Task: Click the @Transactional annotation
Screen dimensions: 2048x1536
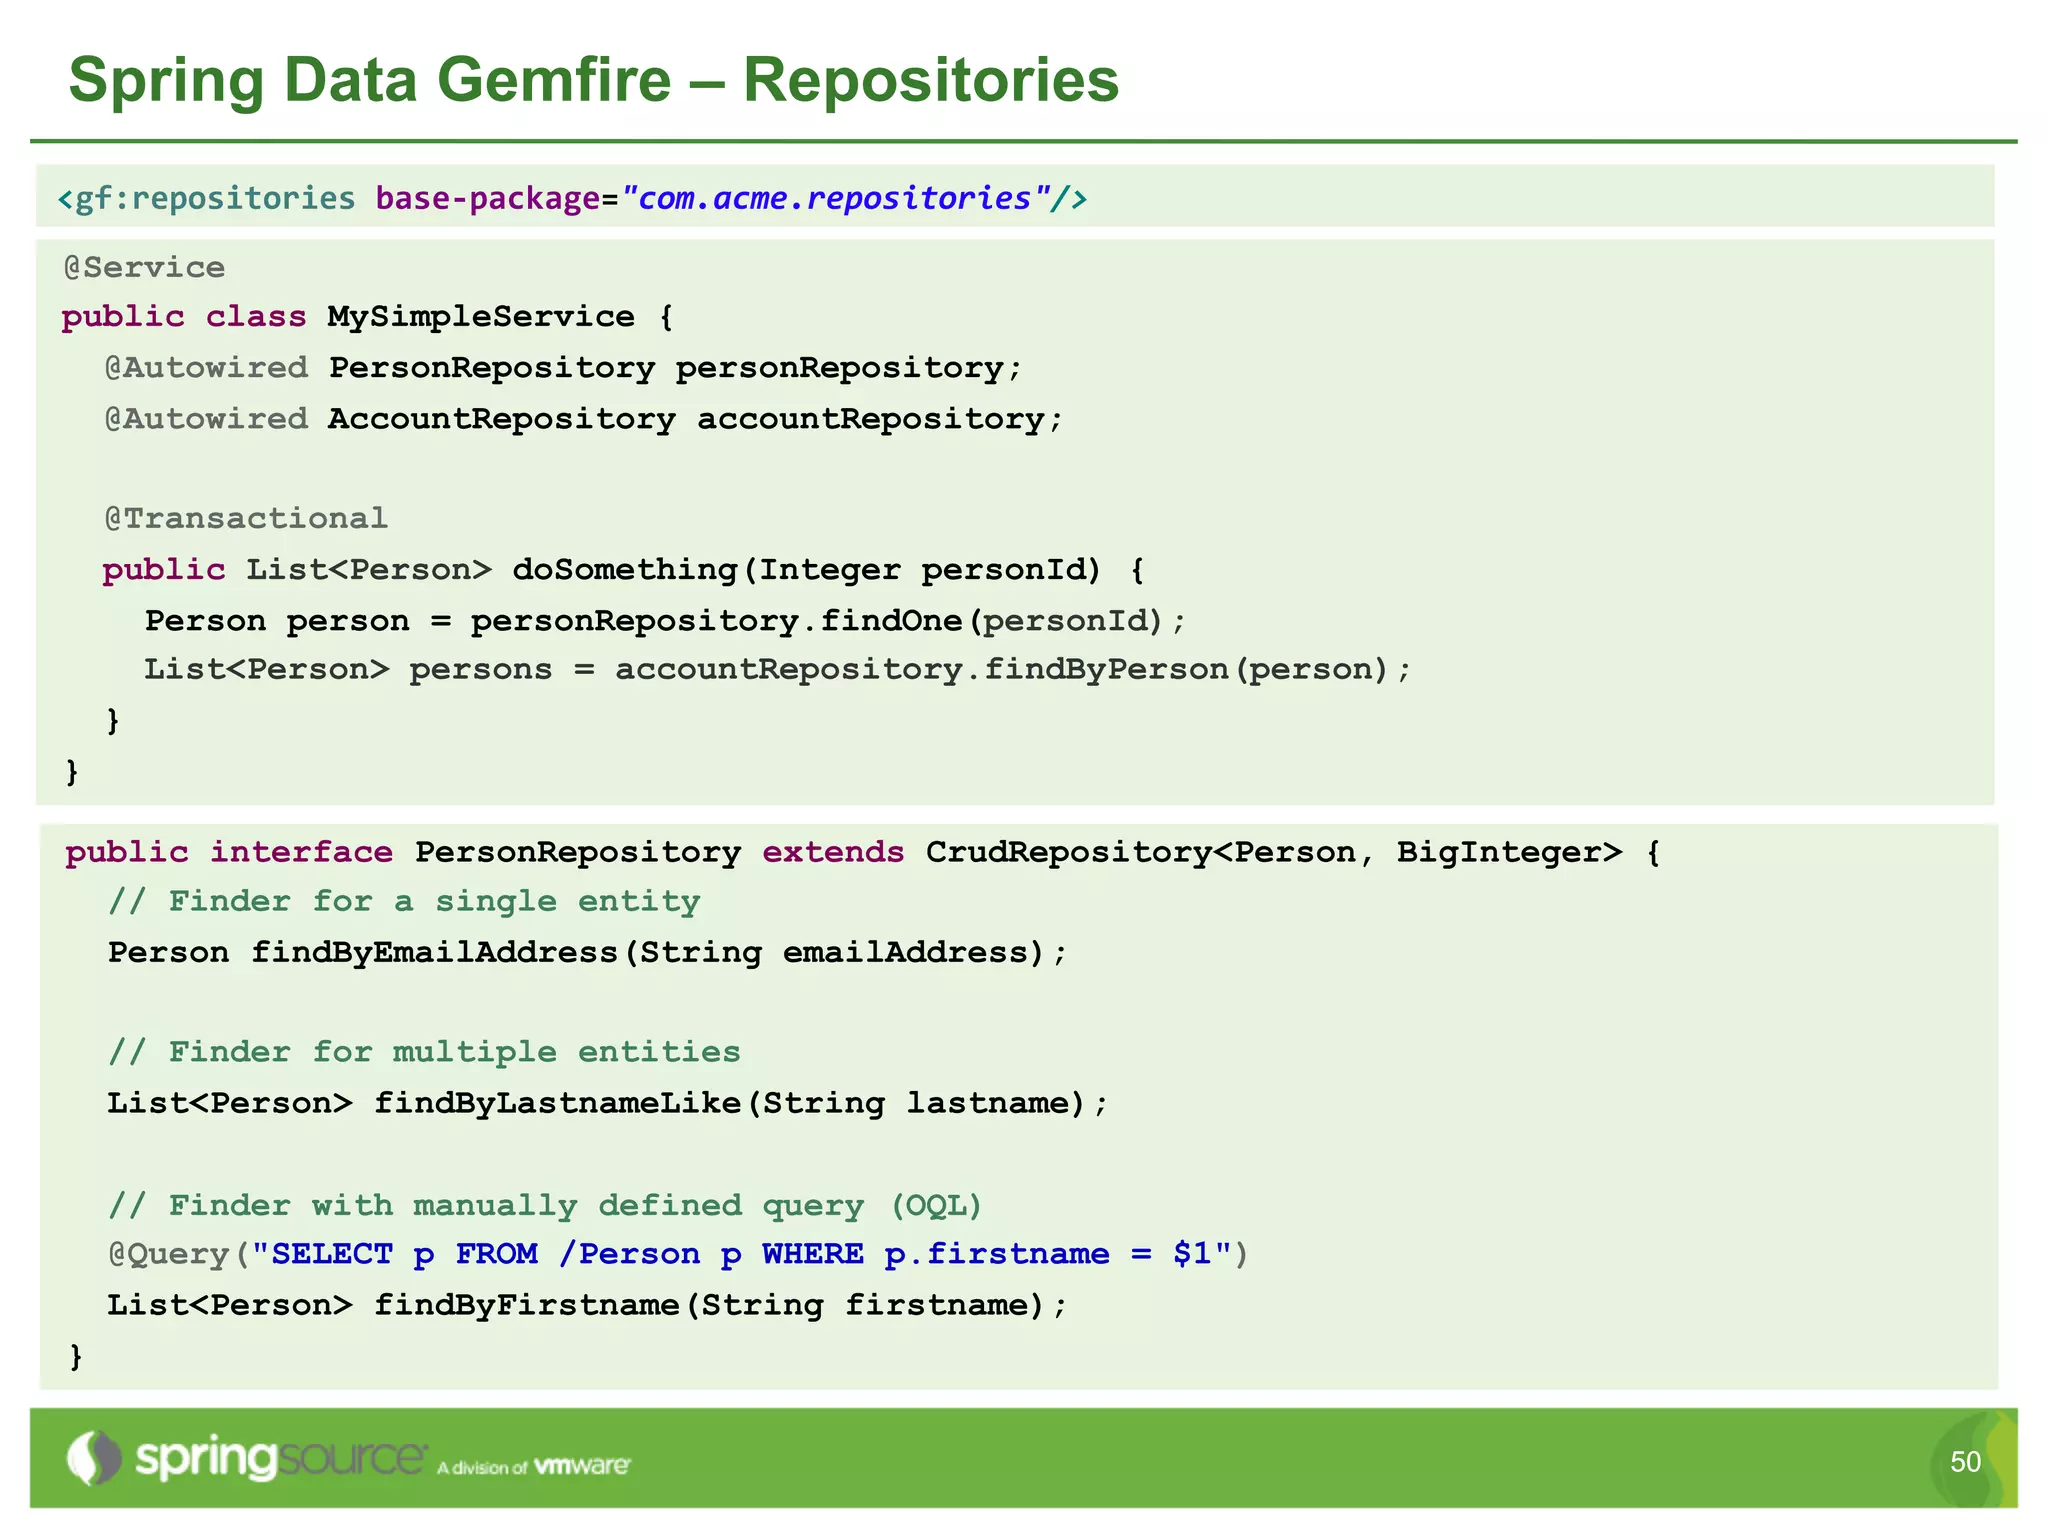Action: point(246,518)
